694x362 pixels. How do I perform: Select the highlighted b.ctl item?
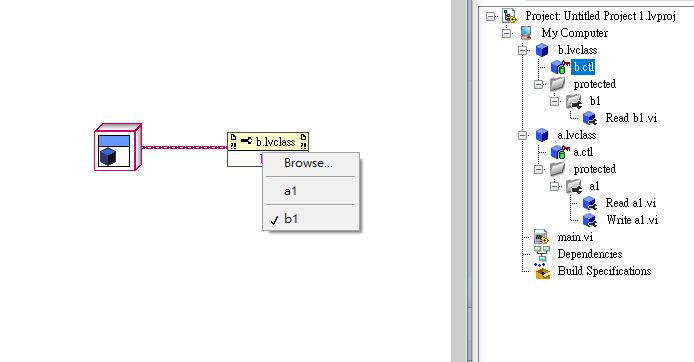[583, 67]
